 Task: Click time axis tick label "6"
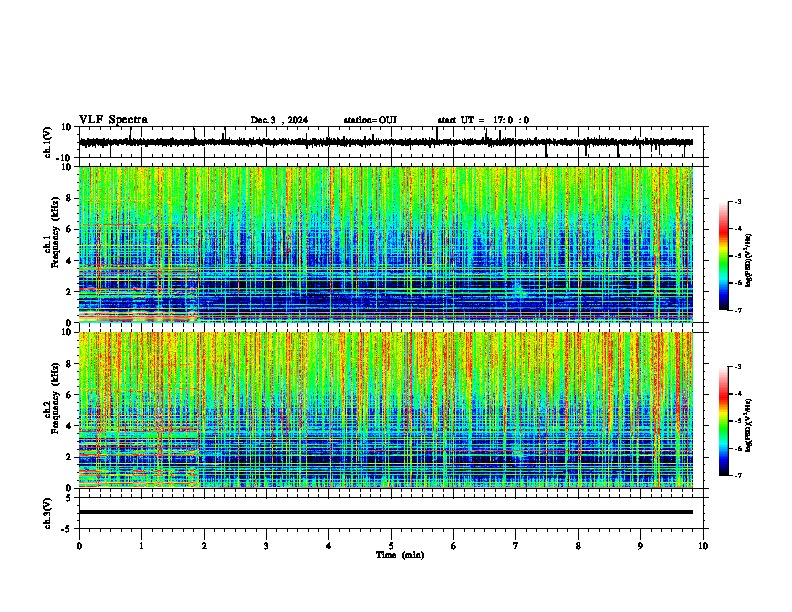click(x=454, y=546)
